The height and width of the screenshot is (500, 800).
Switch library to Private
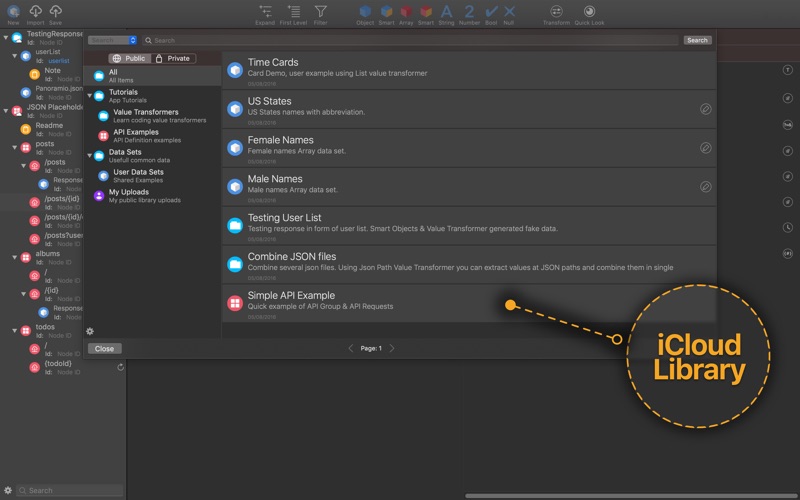pyautogui.click(x=173, y=58)
